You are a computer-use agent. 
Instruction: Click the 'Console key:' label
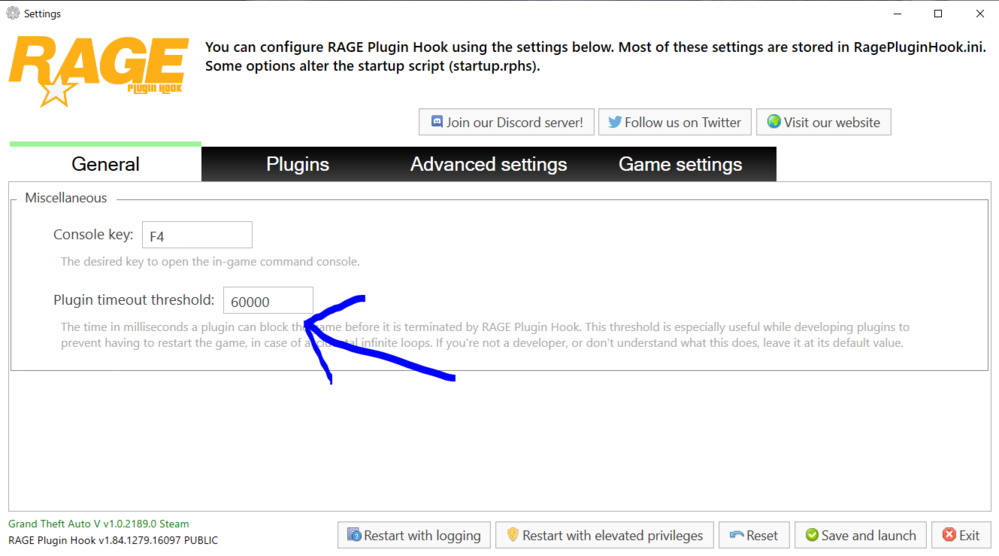point(93,234)
